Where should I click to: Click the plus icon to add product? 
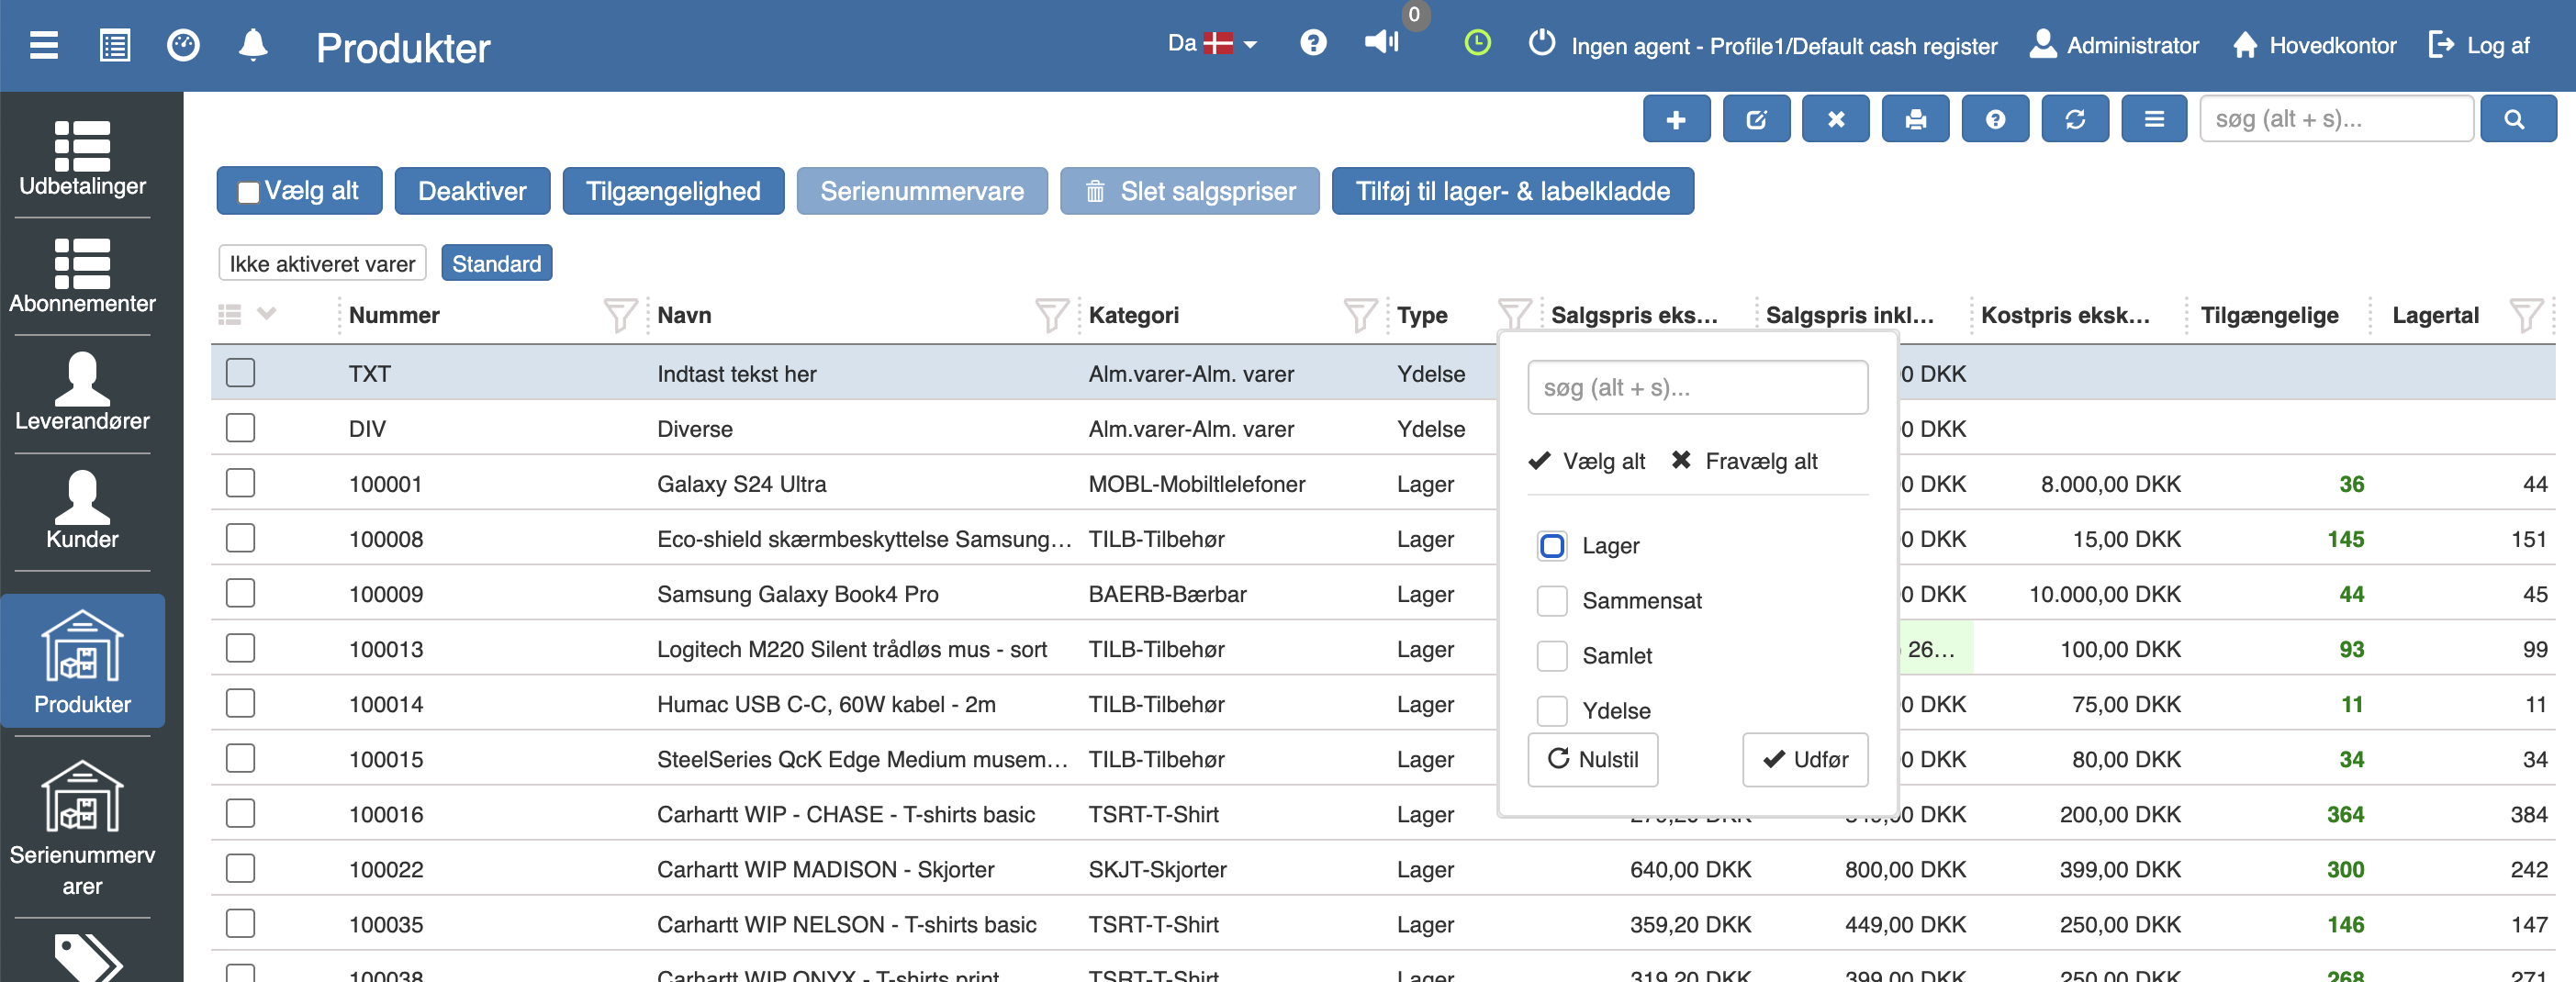[1676, 120]
